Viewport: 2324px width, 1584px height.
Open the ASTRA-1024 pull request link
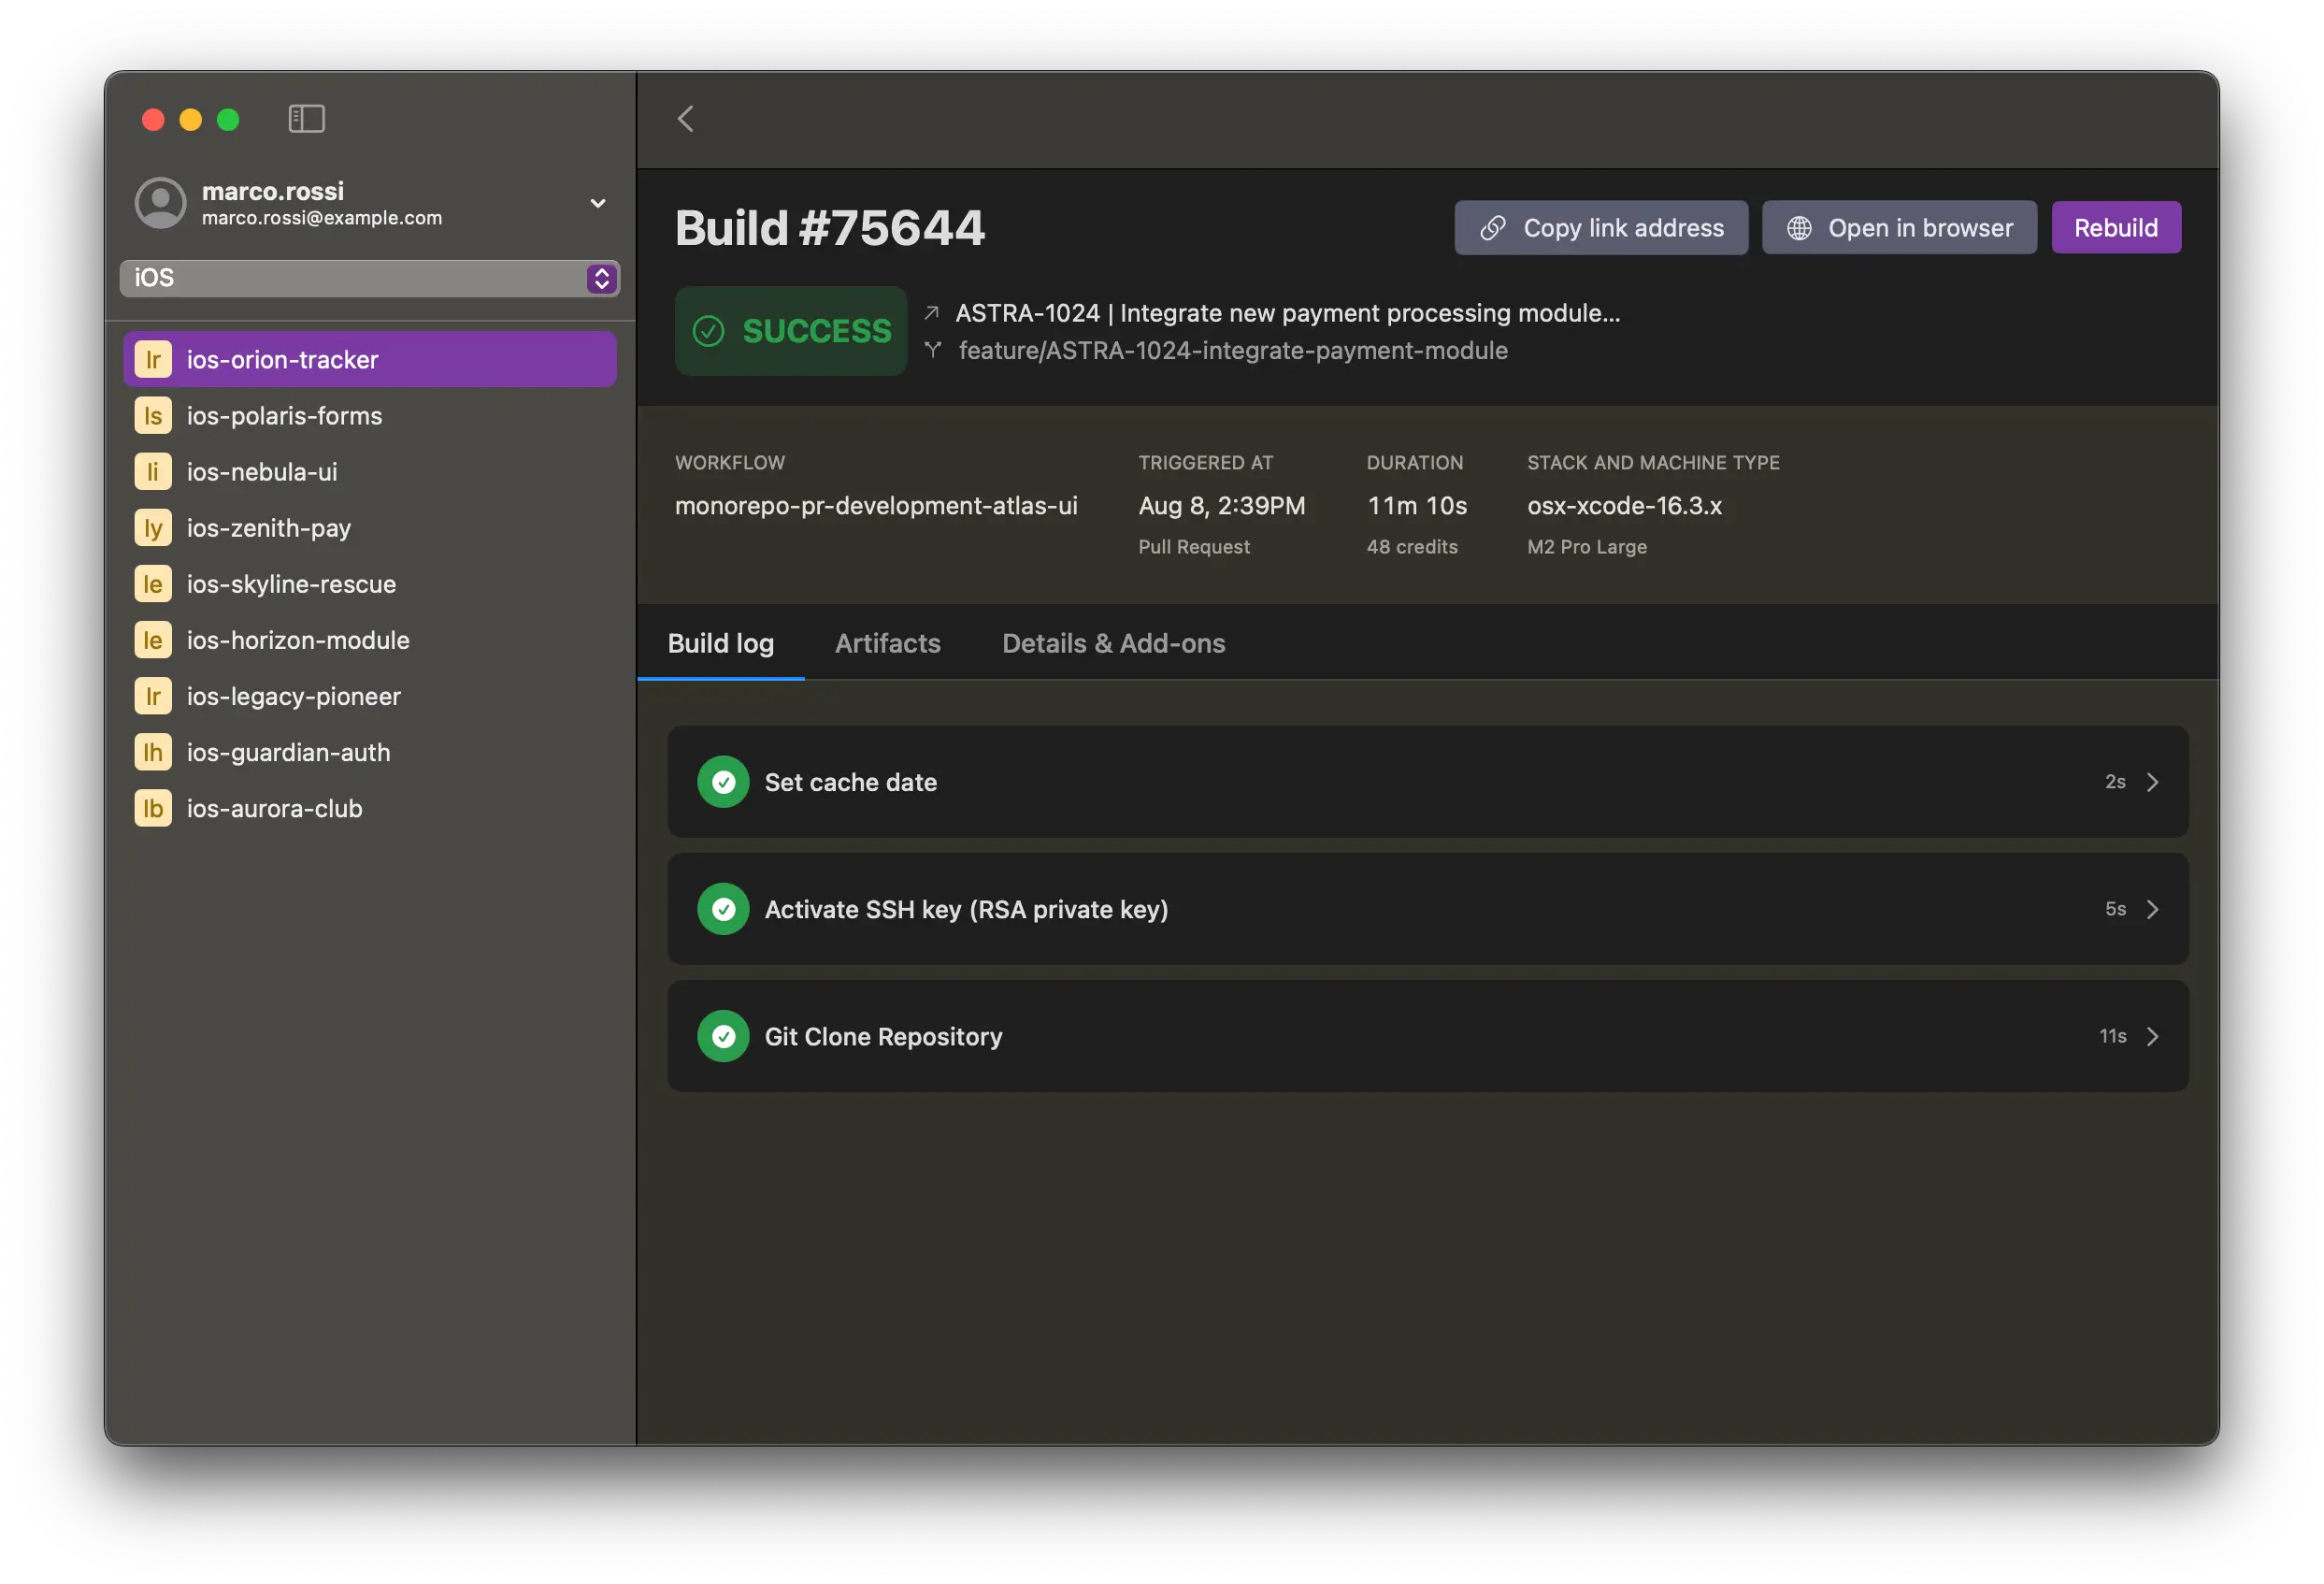1287,313
